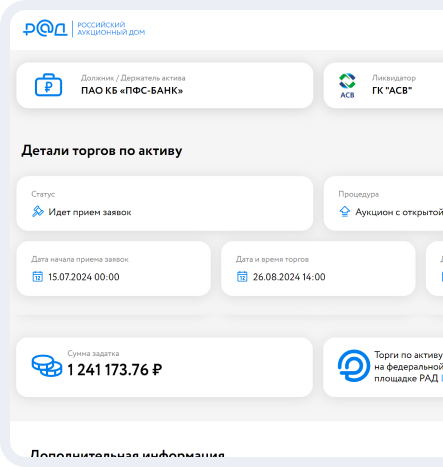Open Российский аукционный дом header text
Screen dimensions: 443x467
(111, 29)
